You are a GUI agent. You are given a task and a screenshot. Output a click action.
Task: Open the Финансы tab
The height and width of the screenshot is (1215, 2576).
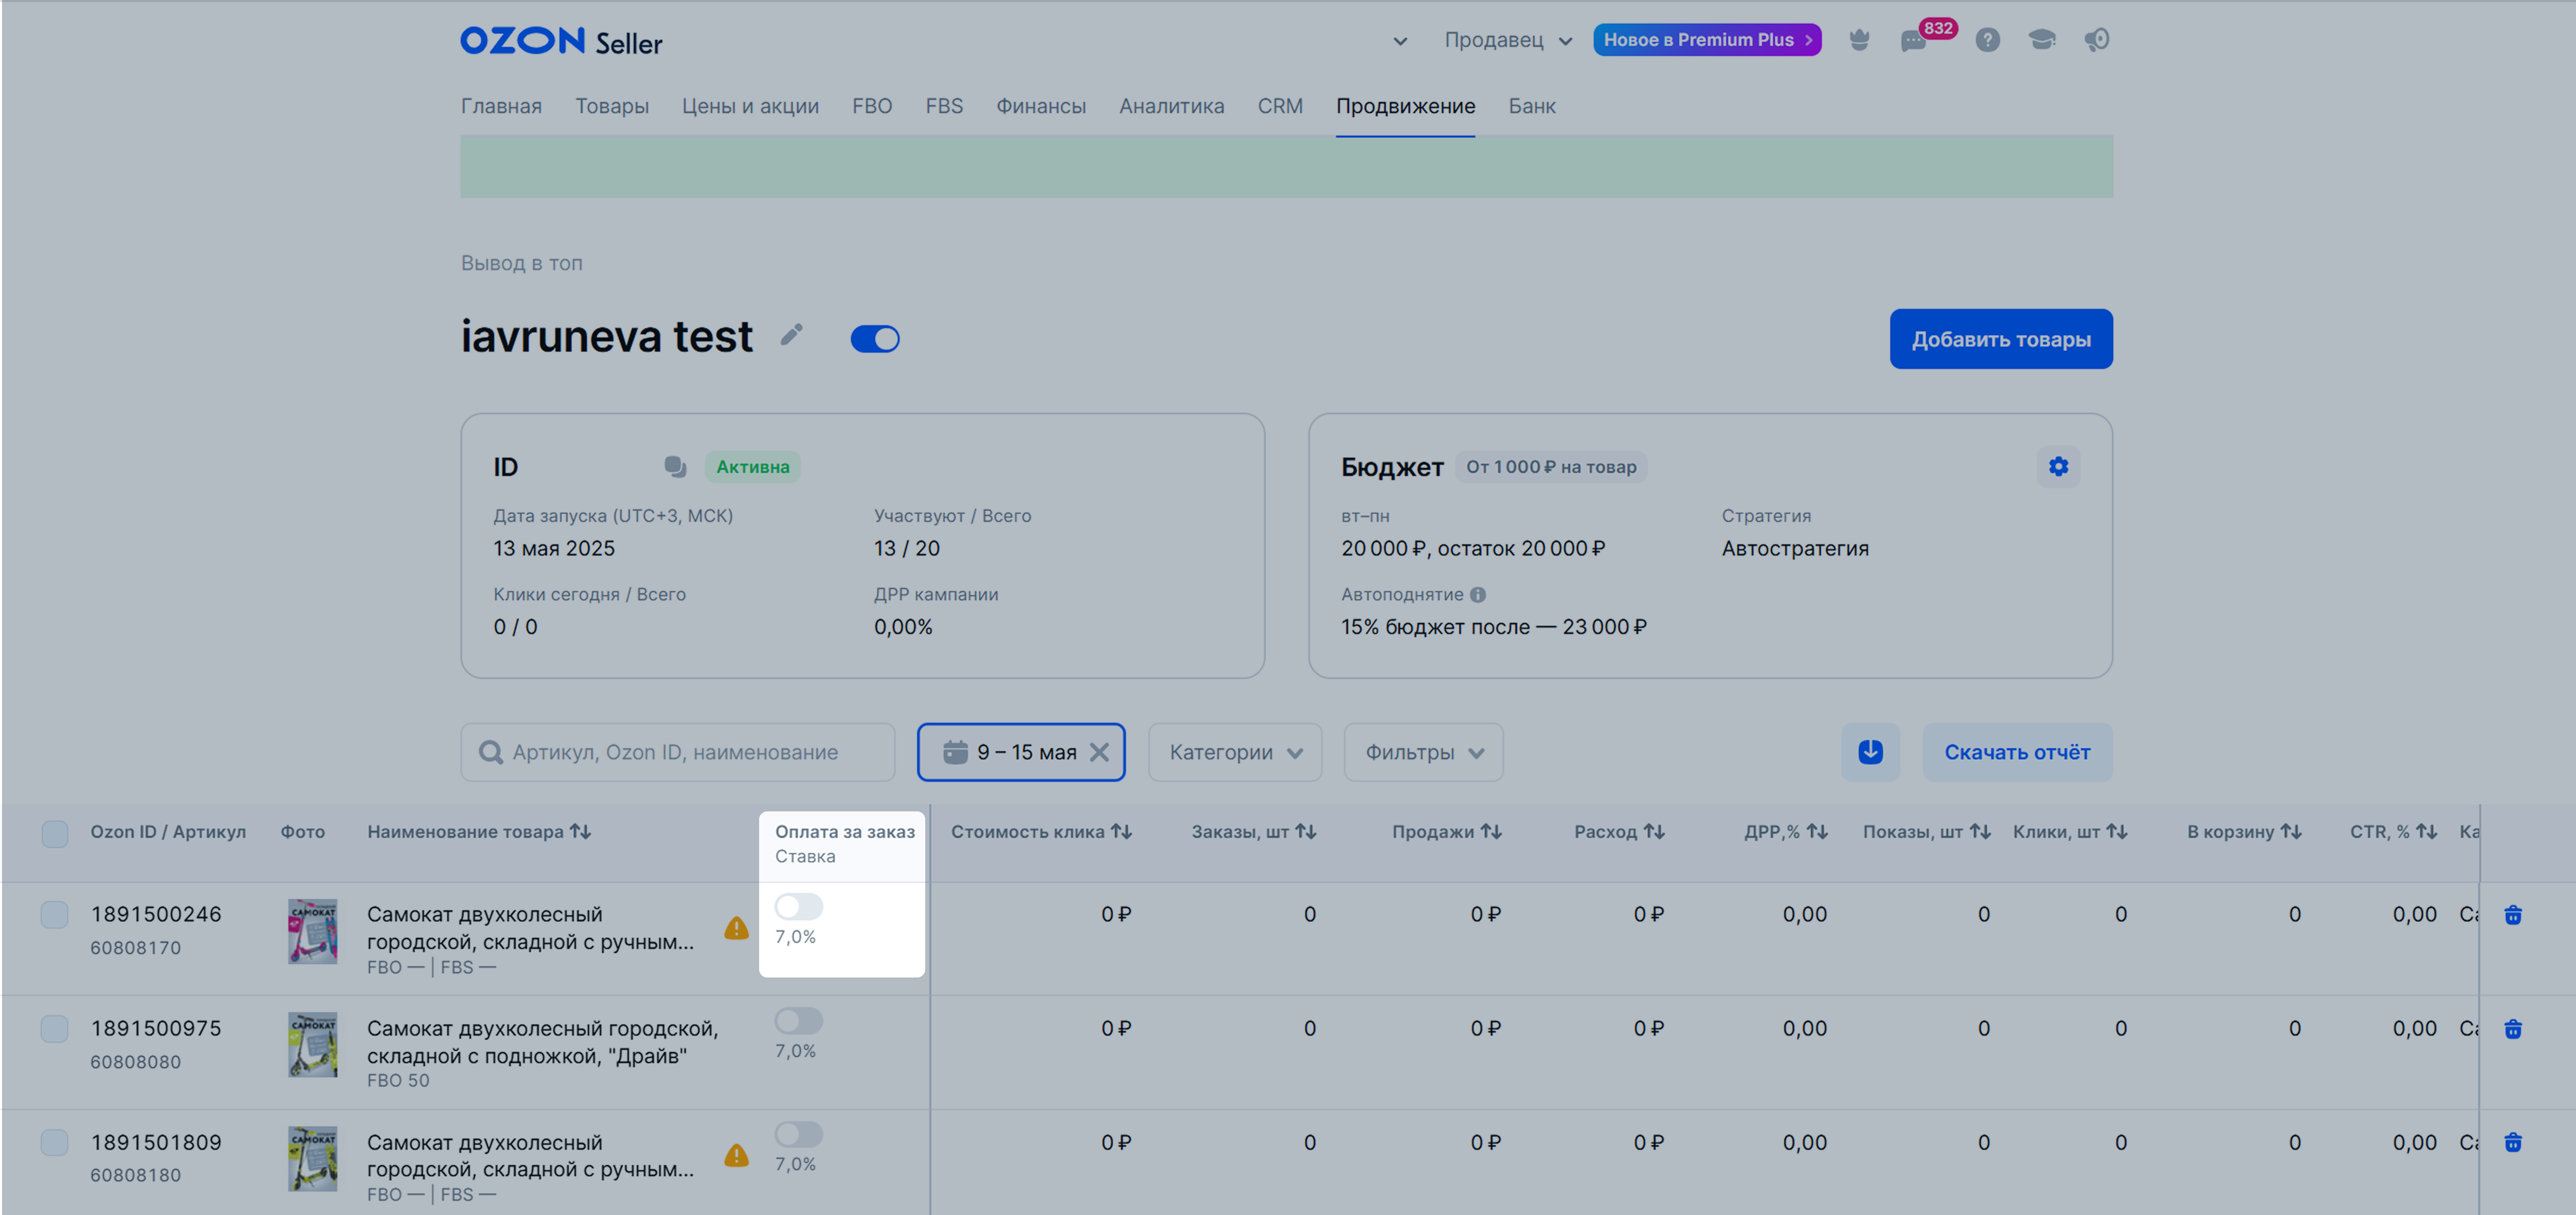point(1041,106)
